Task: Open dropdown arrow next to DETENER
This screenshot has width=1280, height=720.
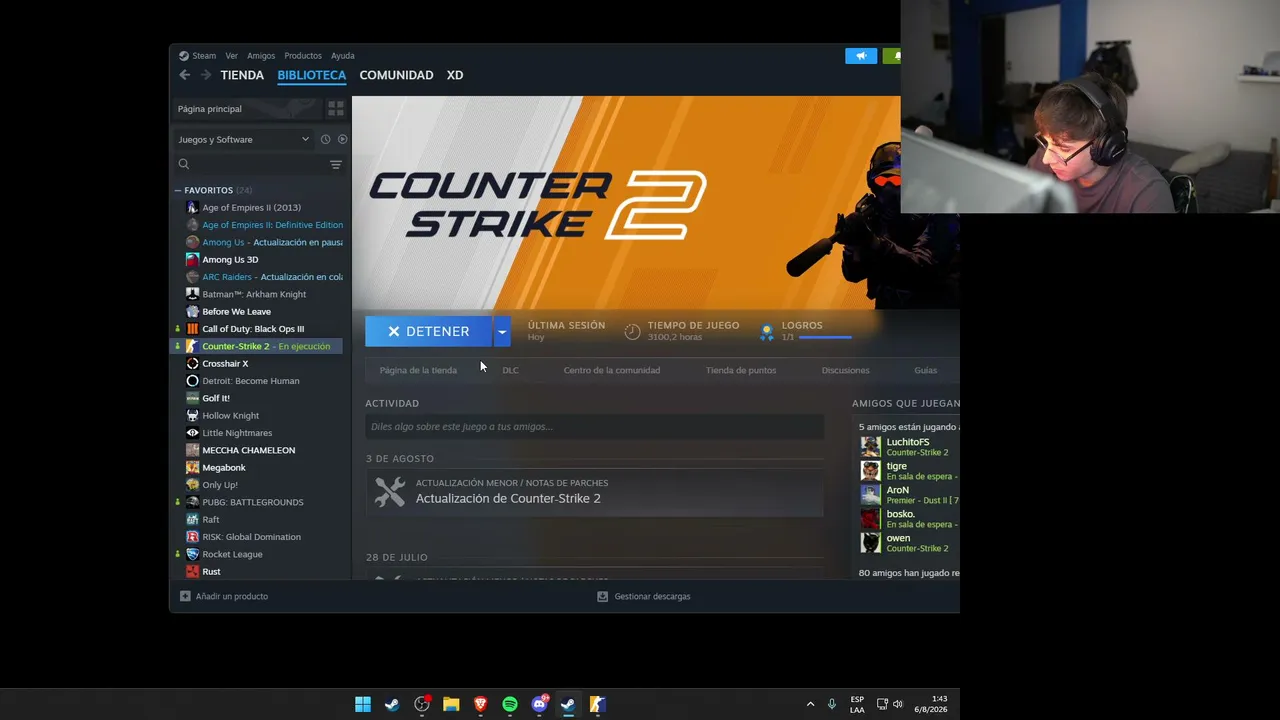Action: (x=502, y=331)
